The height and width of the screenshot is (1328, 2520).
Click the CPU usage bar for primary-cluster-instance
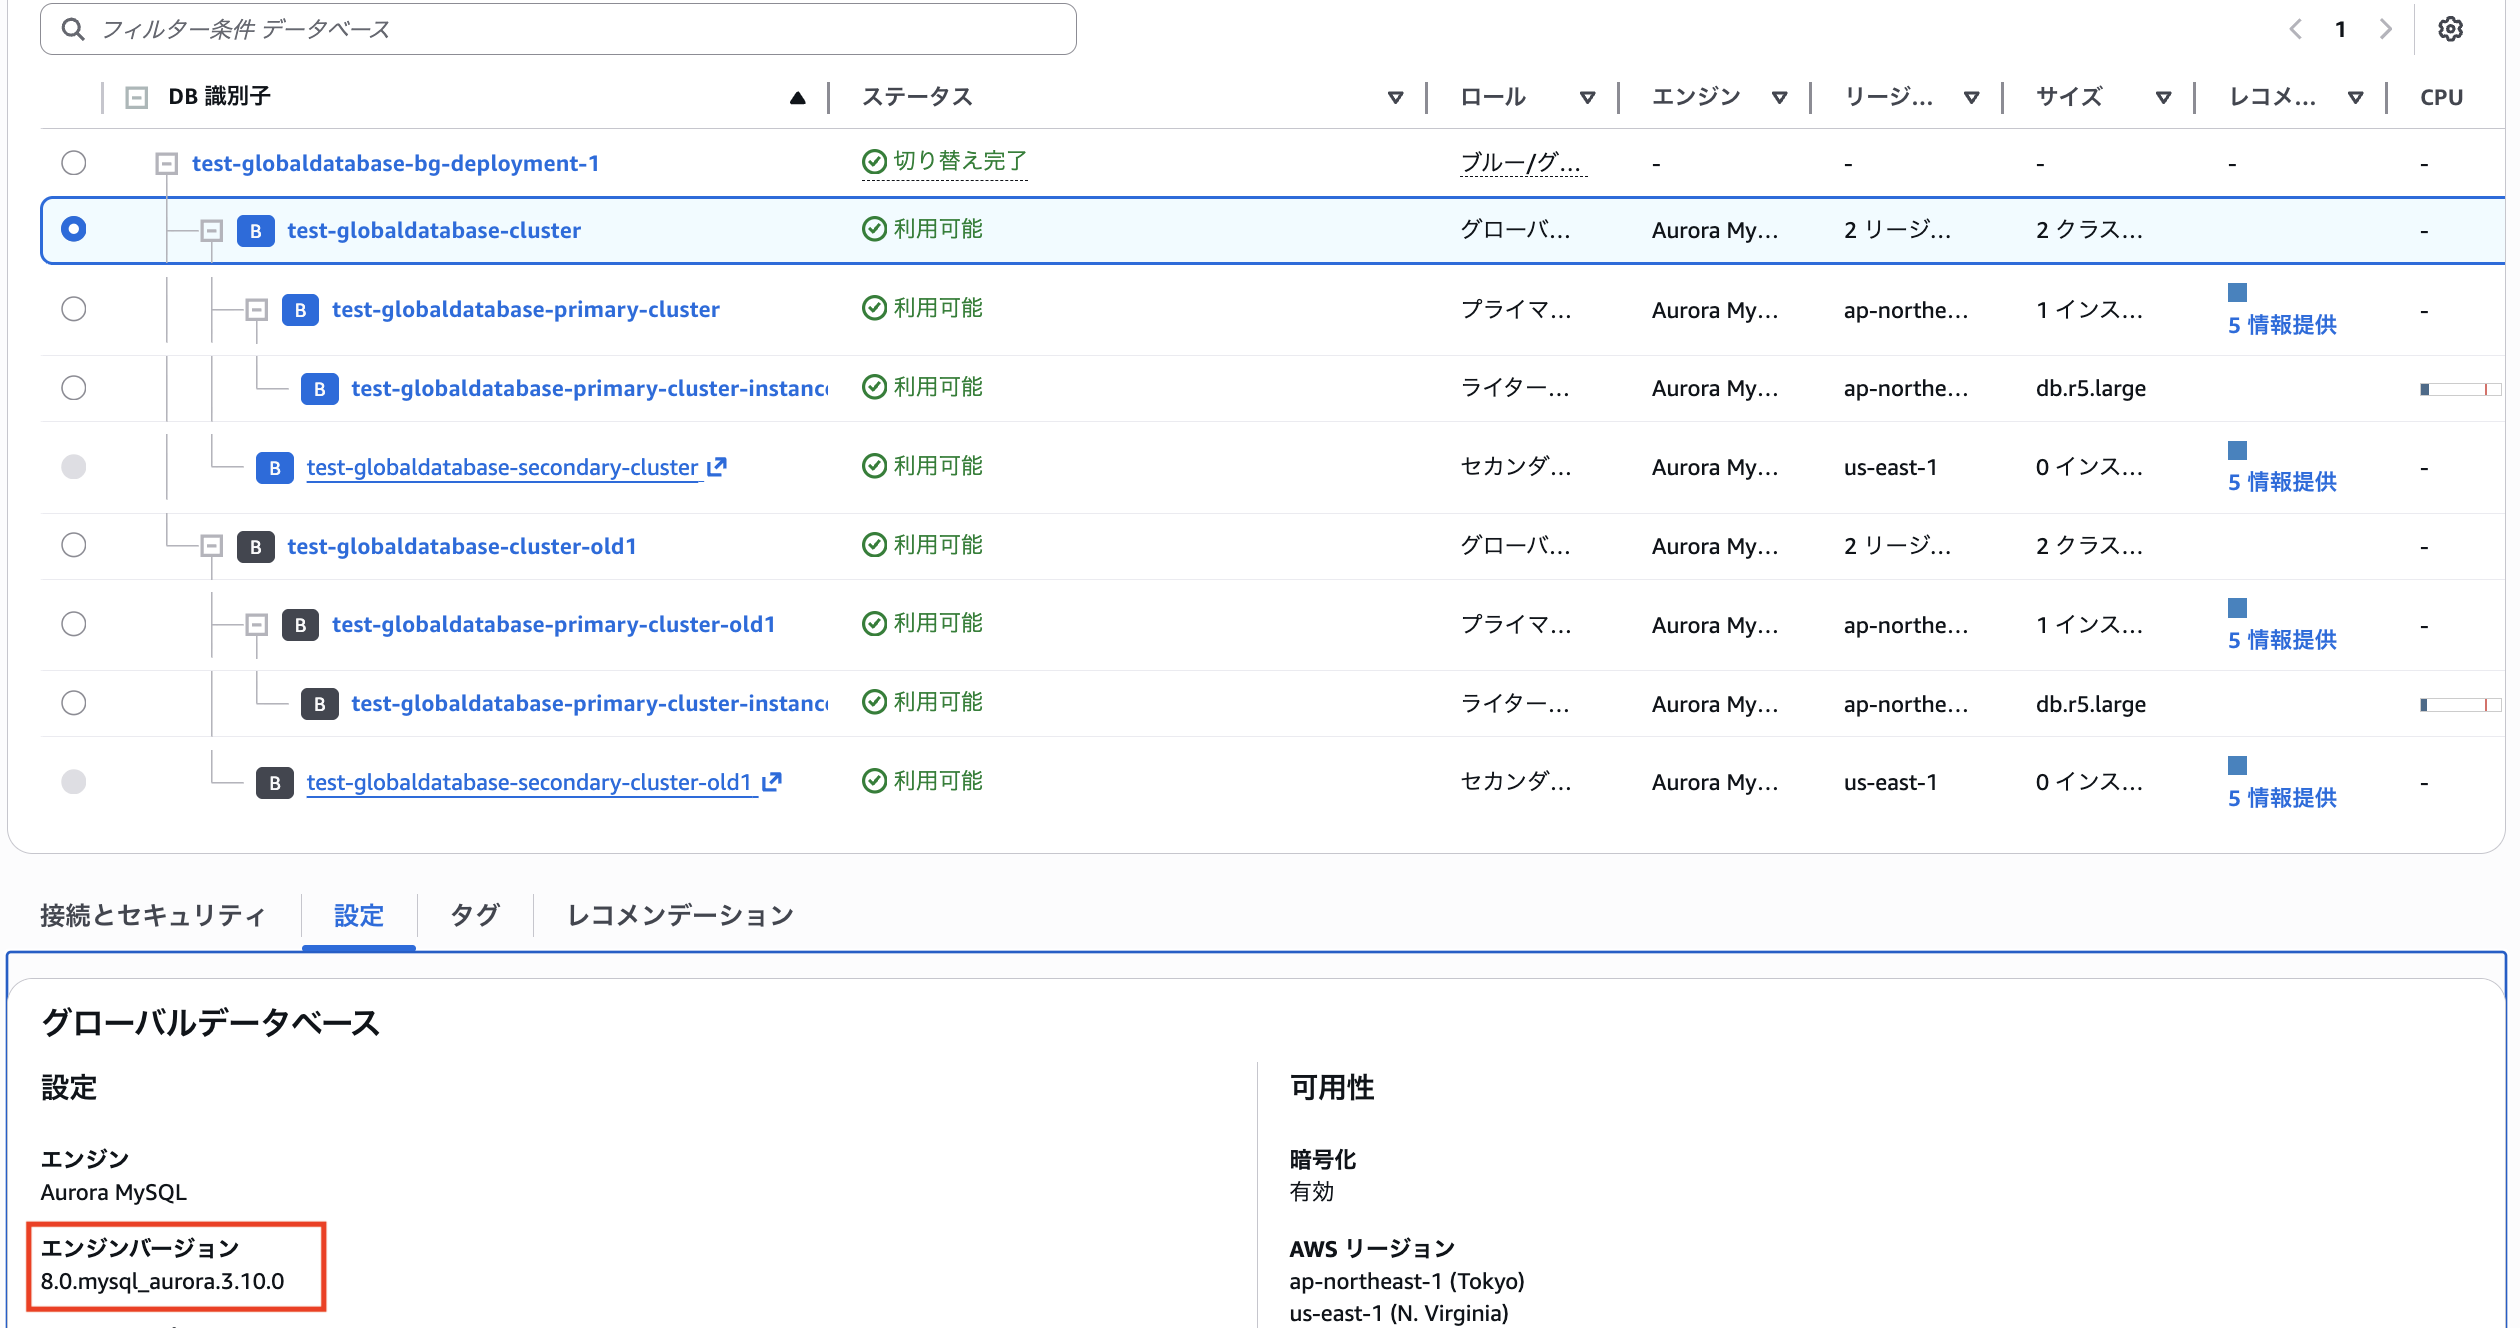coord(2460,388)
